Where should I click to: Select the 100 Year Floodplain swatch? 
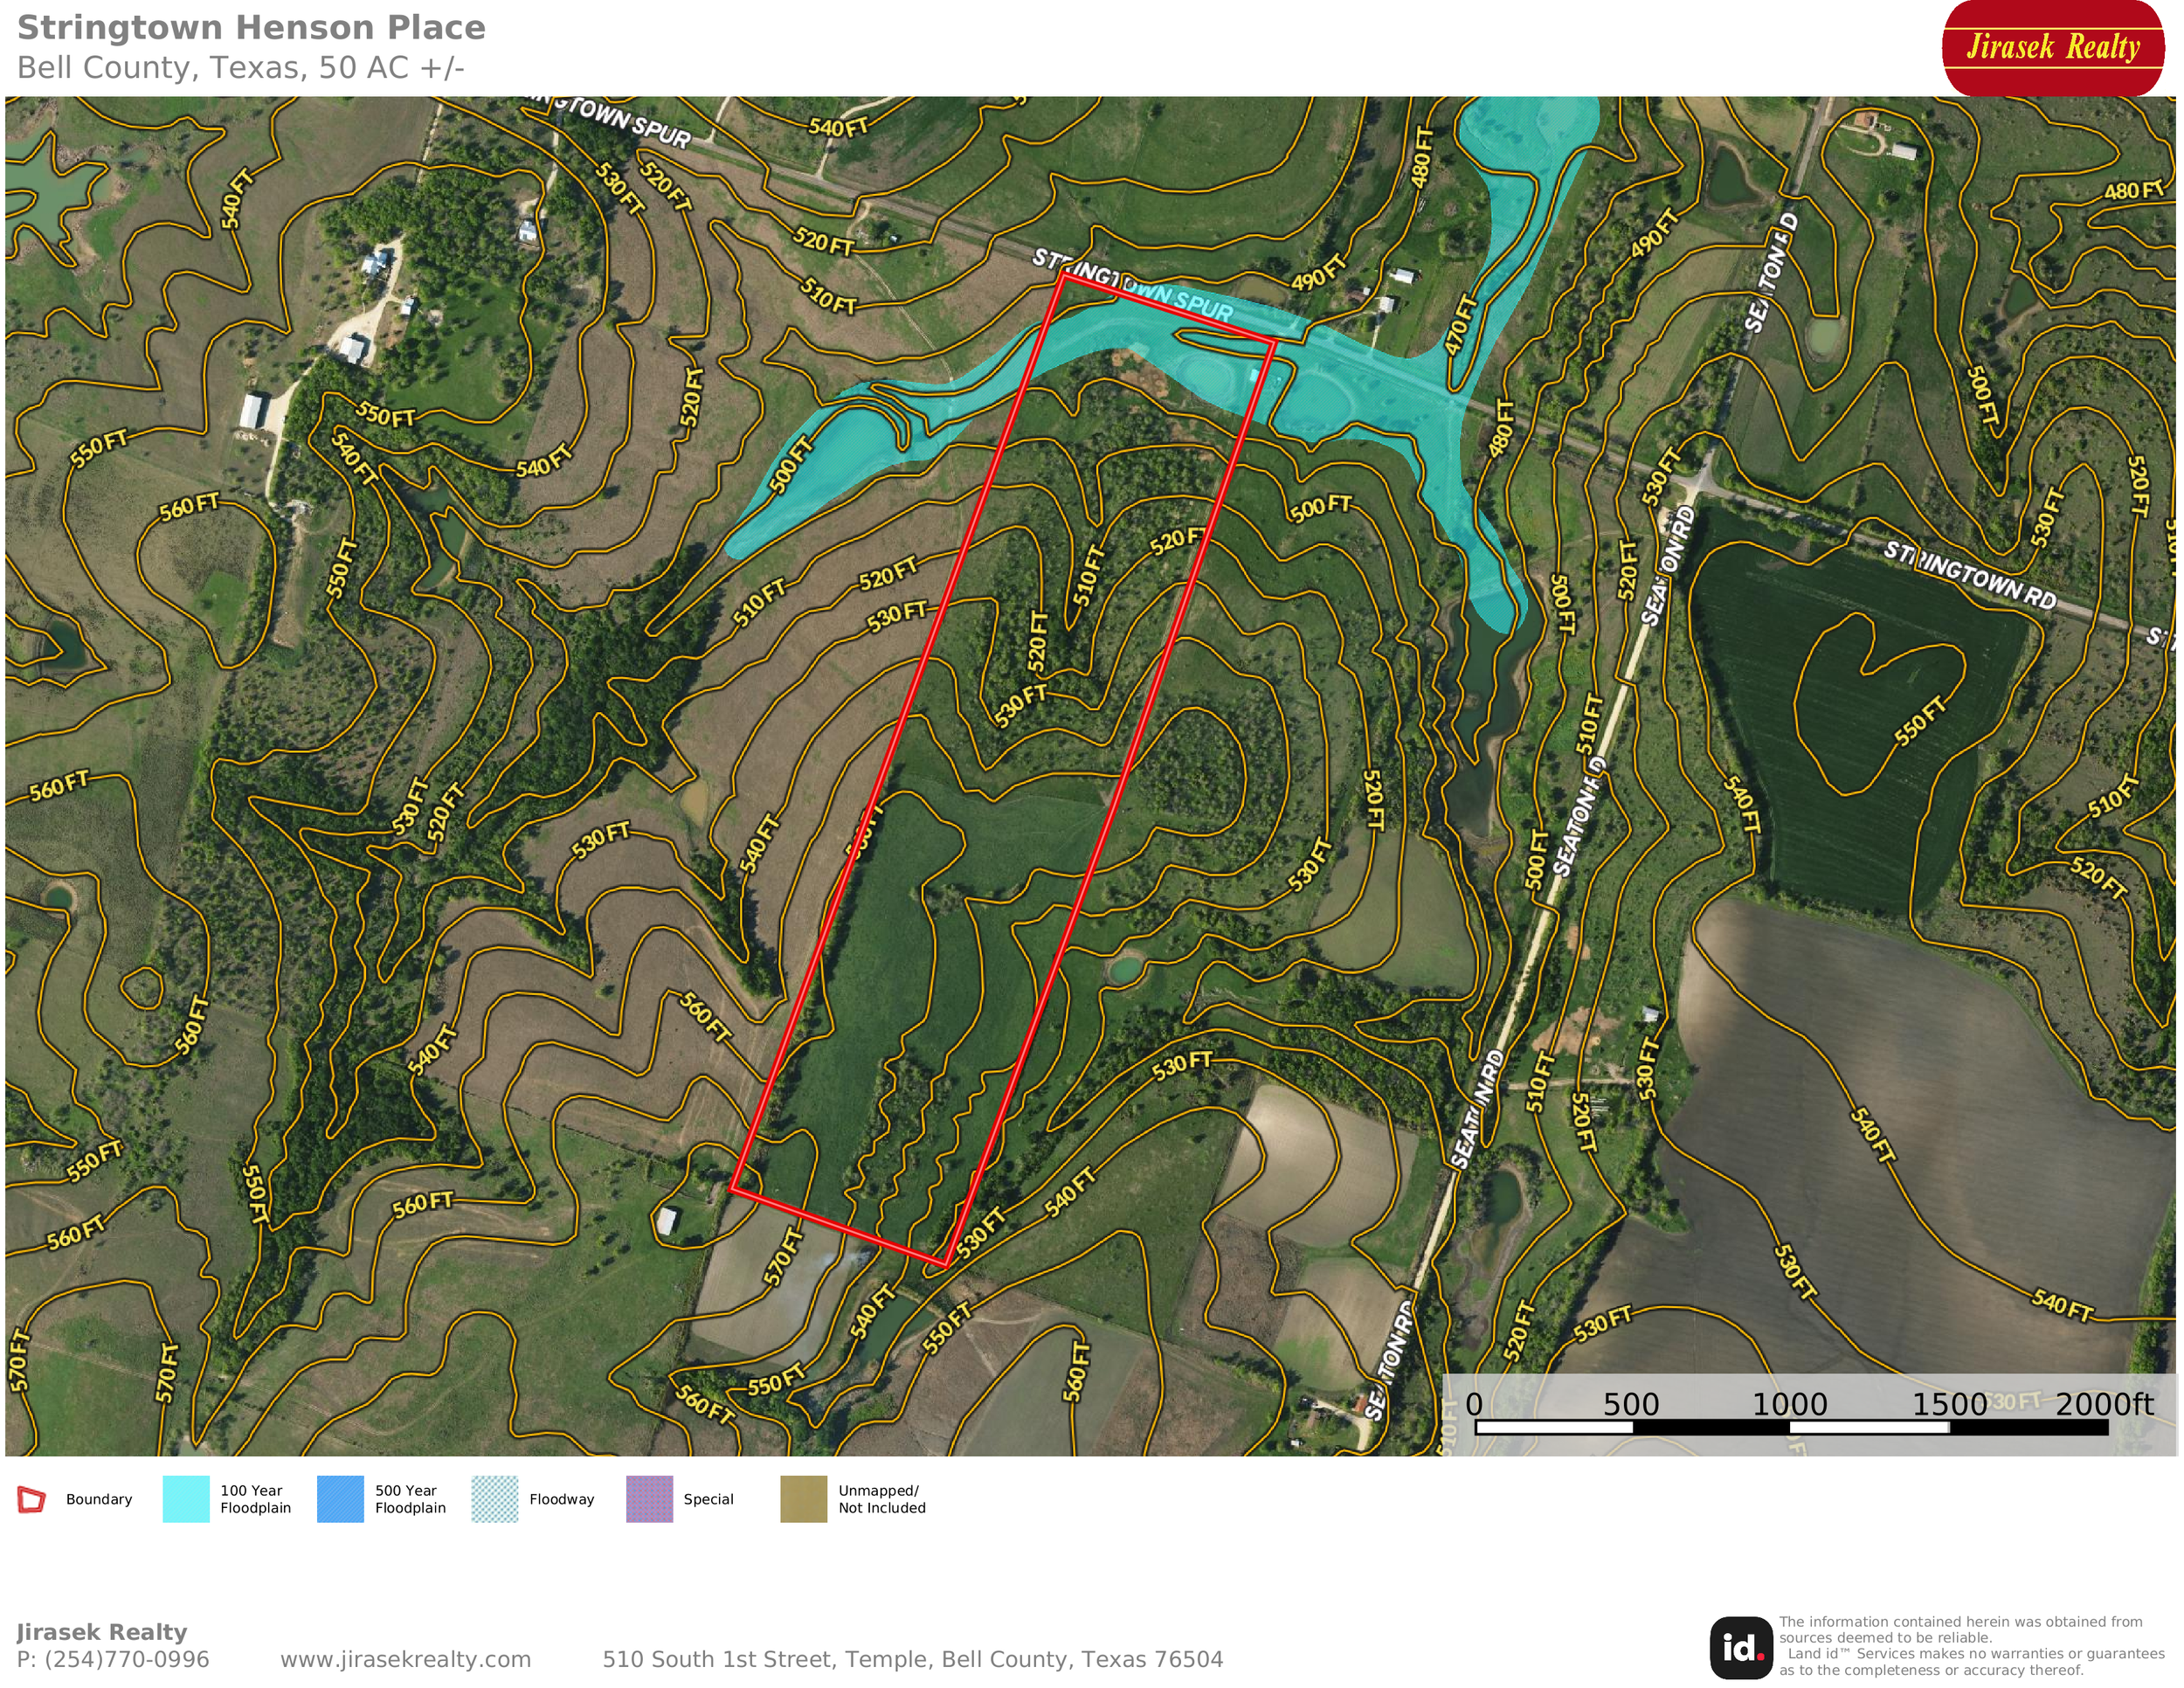pyautogui.click(x=186, y=1499)
